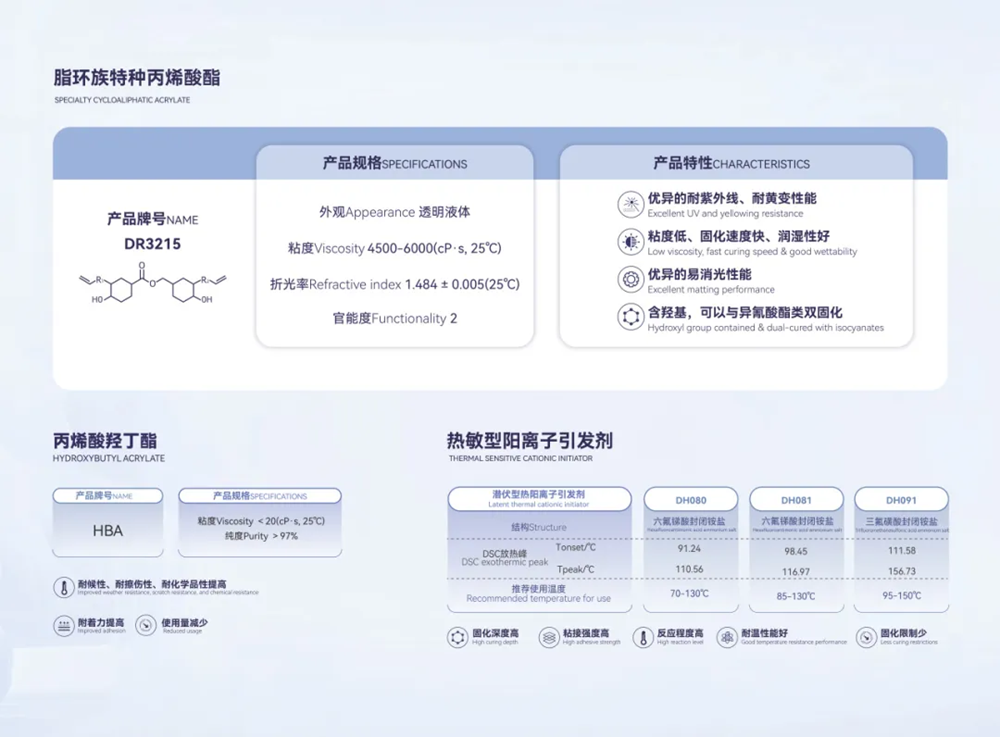The width and height of the screenshot is (1000, 737).
Task: Click the HBA product name box
Action: coord(107,531)
